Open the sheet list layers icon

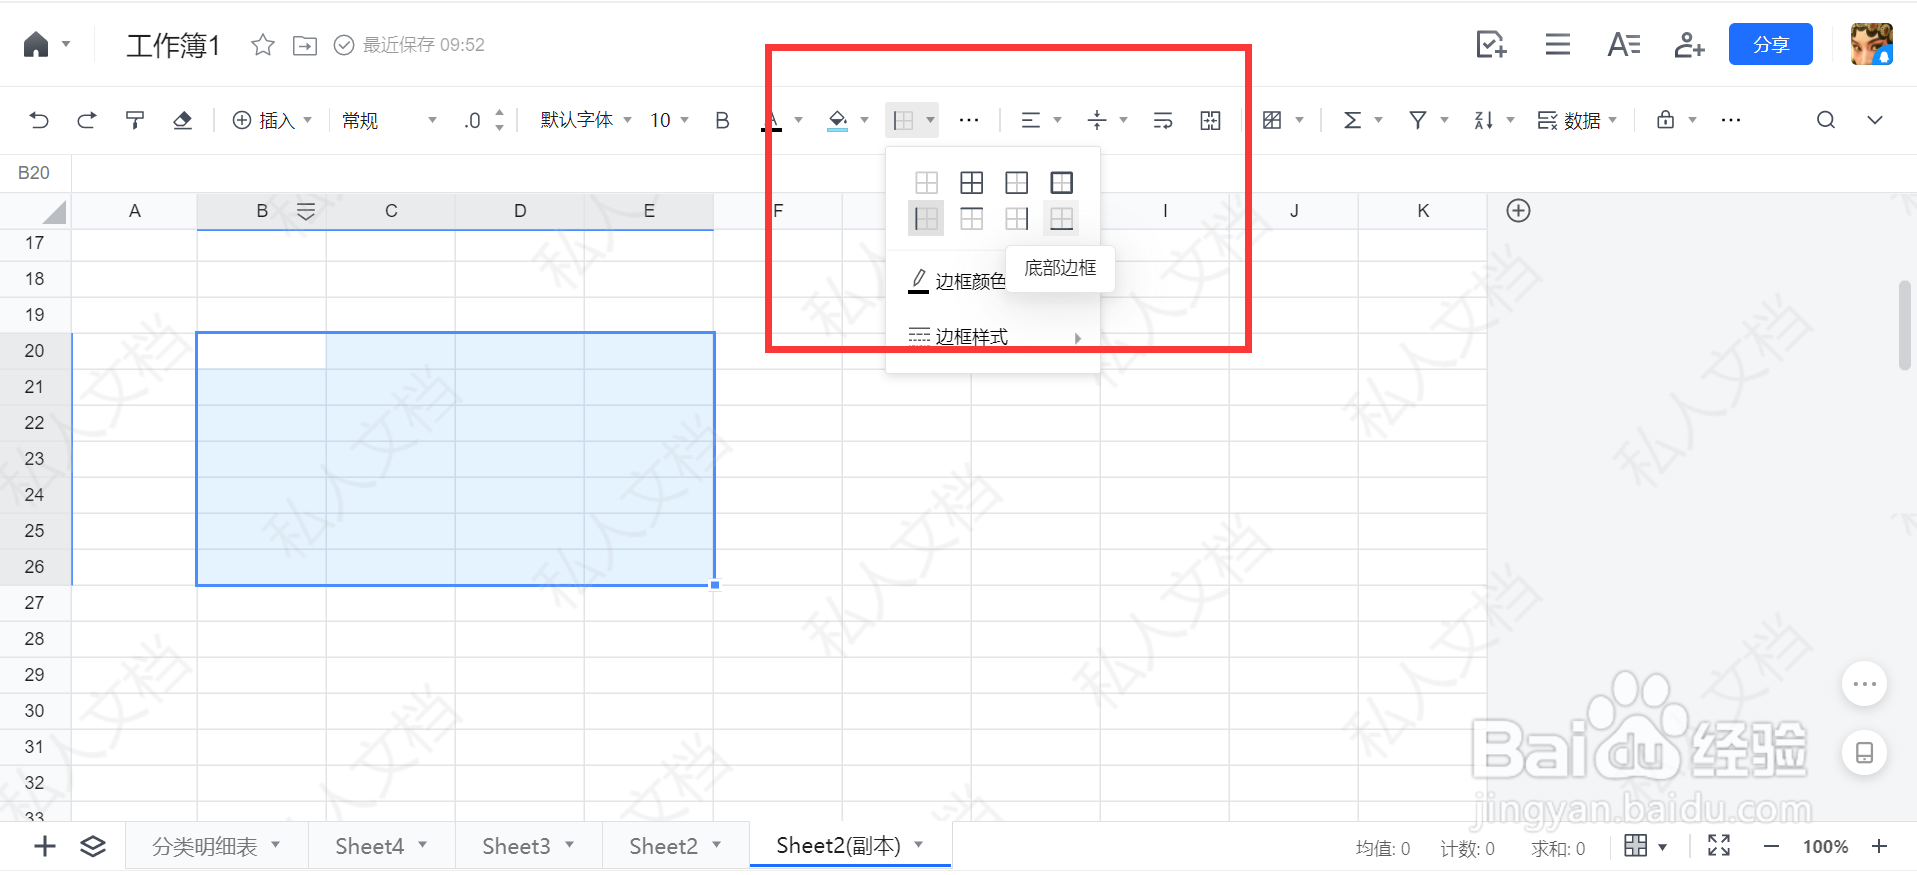click(93, 847)
